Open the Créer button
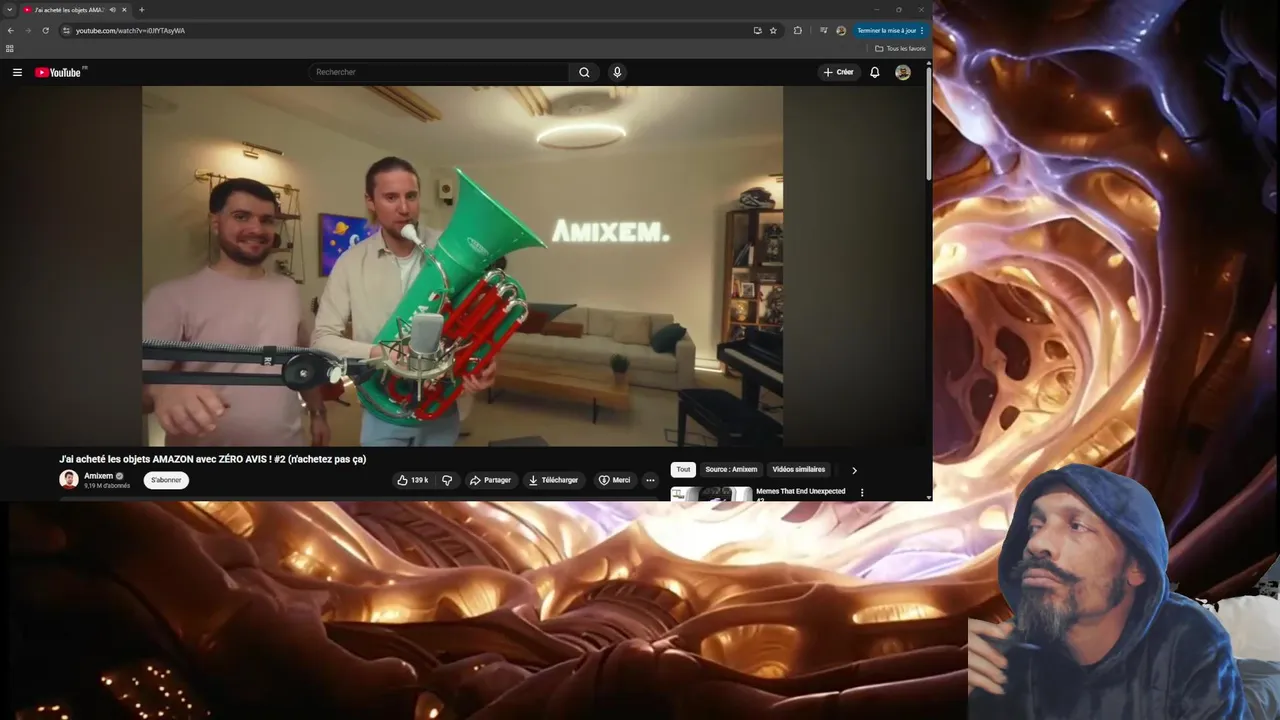 pyautogui.click(x=838, y=72)
